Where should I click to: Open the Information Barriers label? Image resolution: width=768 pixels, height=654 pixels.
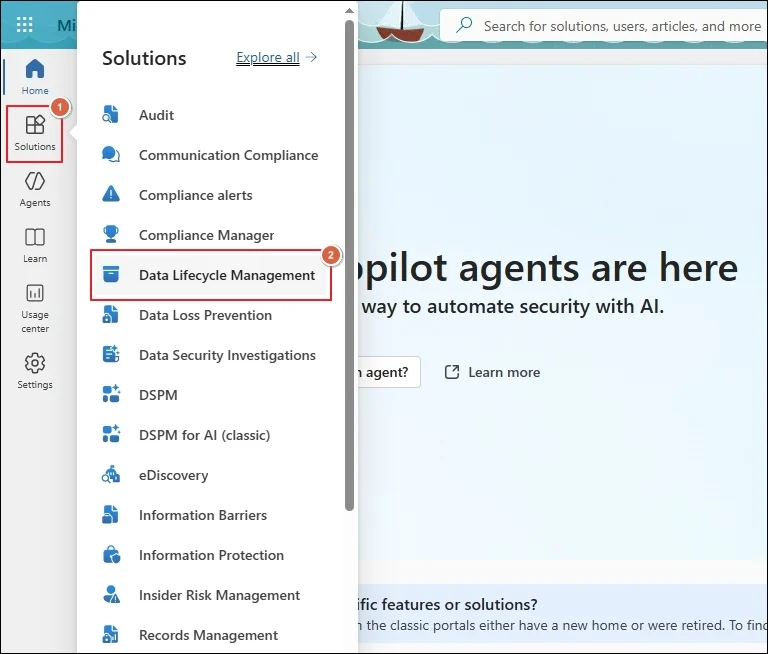(203, 515)
